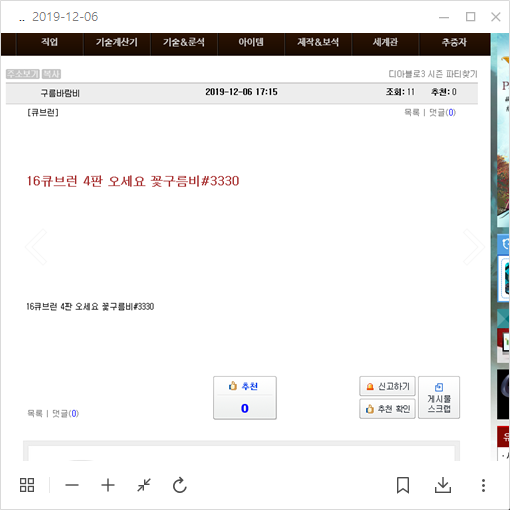Click the fit-to-window shrink arrows icon
This screenshot has height=510, width=510.
pos(144,485)
